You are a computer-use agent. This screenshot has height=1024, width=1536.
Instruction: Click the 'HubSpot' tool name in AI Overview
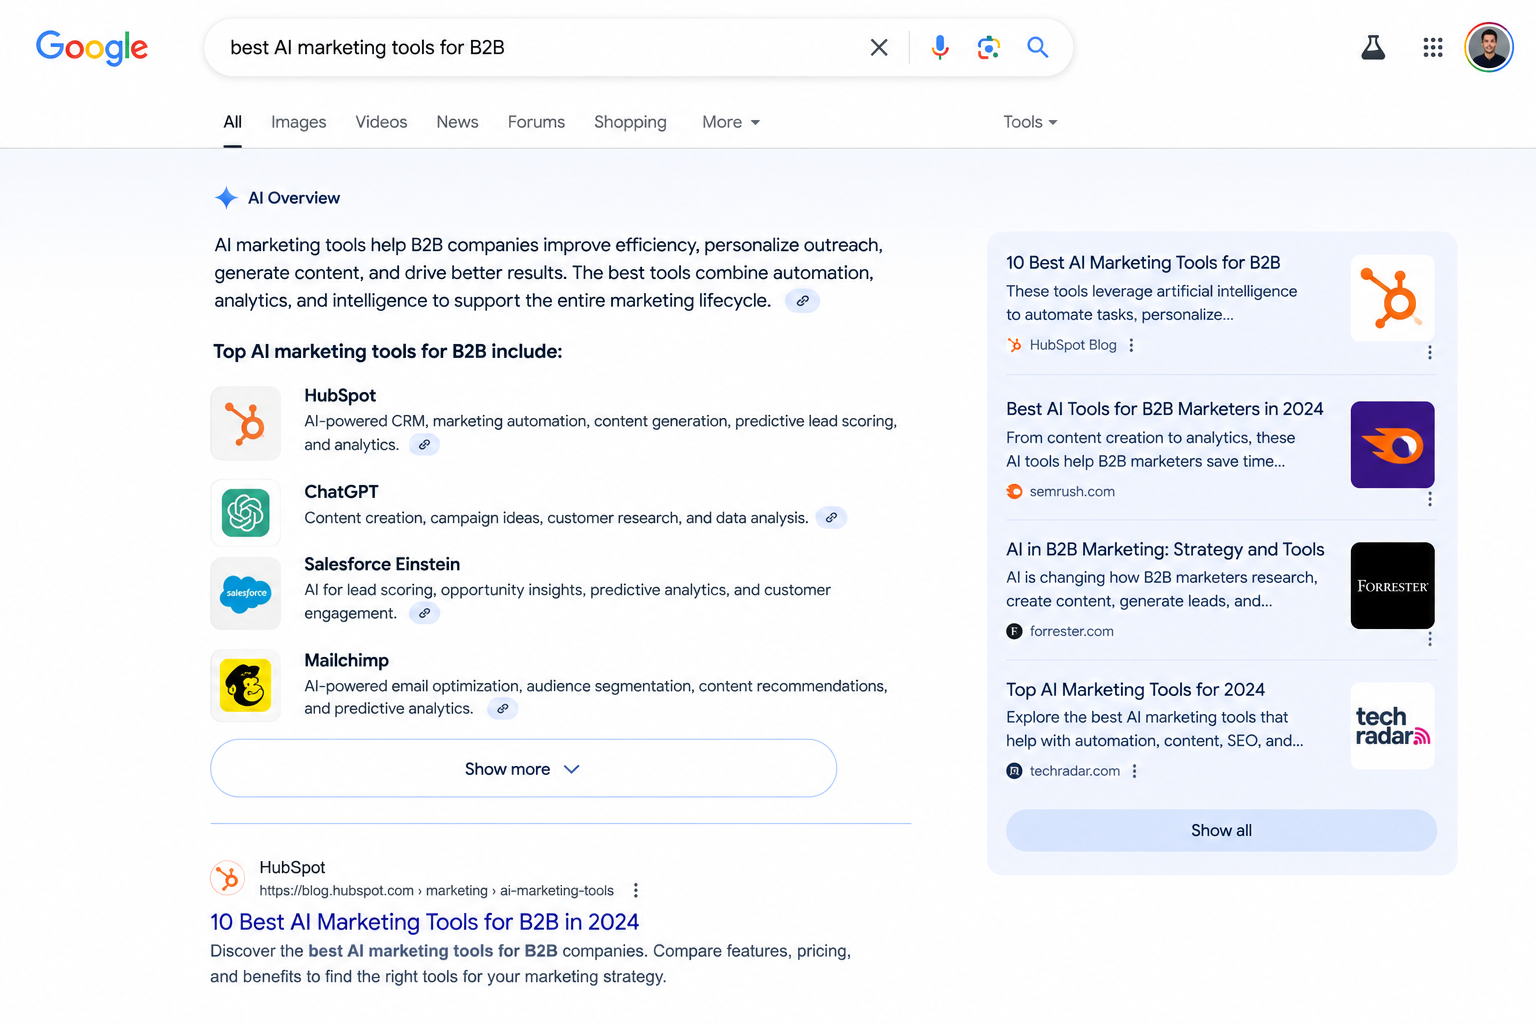(x=340, y=396)
